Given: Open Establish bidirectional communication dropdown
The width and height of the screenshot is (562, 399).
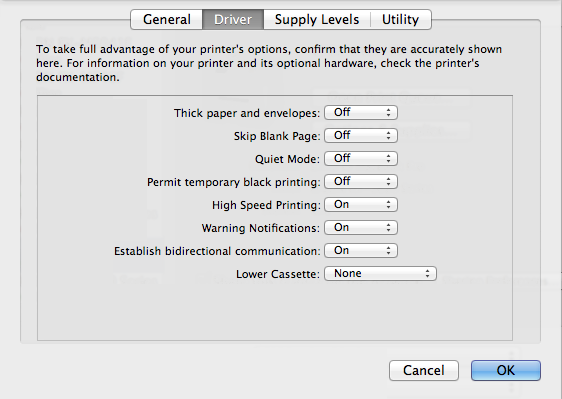Looking at the screenshot, I should click(x=361, y=250).
